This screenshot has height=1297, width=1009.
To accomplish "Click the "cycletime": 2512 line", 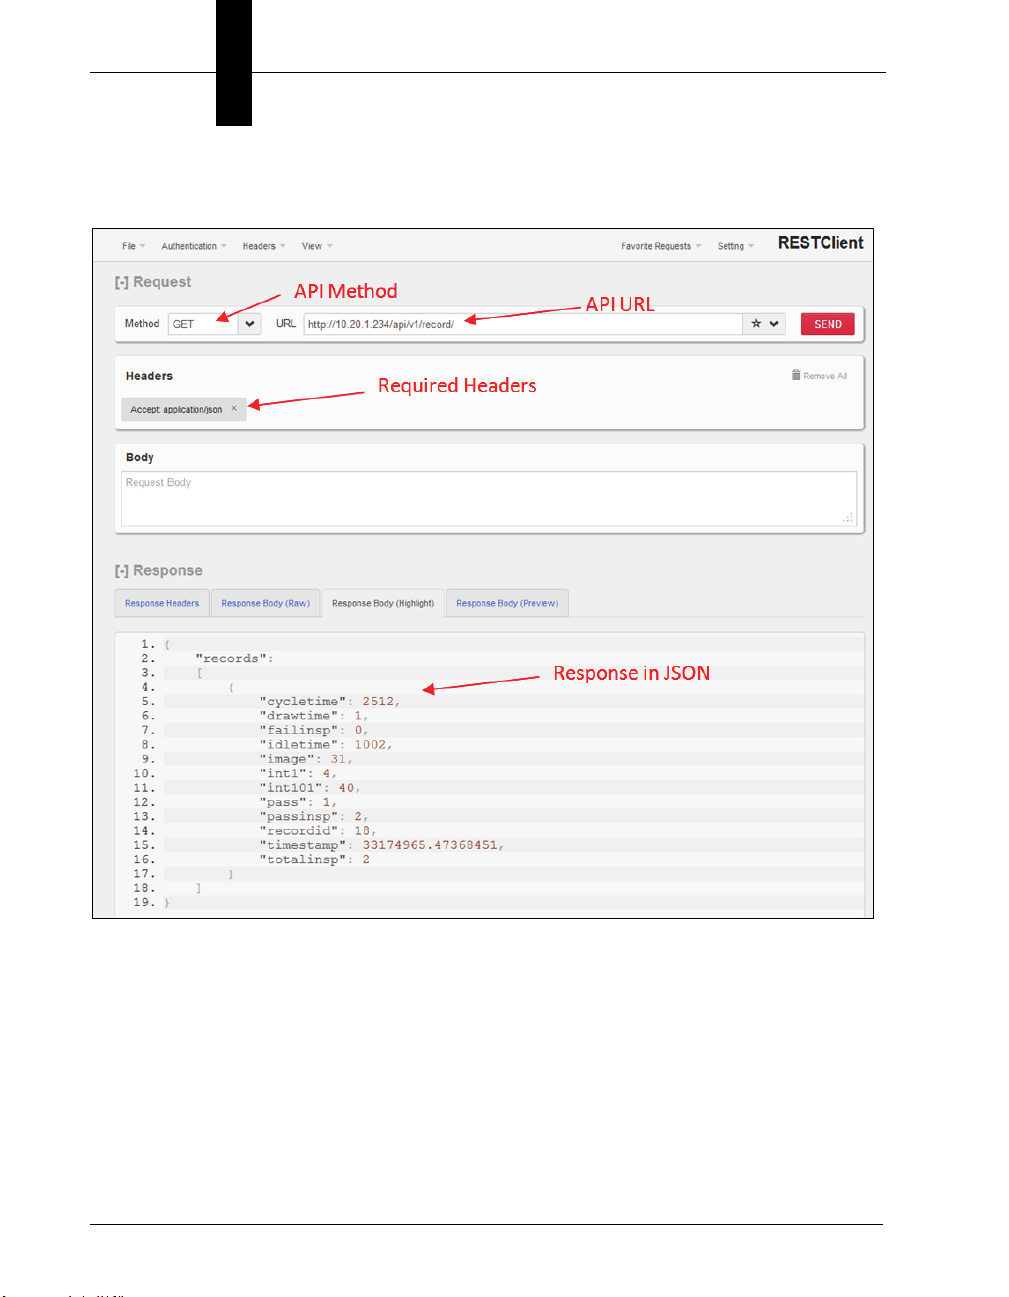I will [329, 702].
